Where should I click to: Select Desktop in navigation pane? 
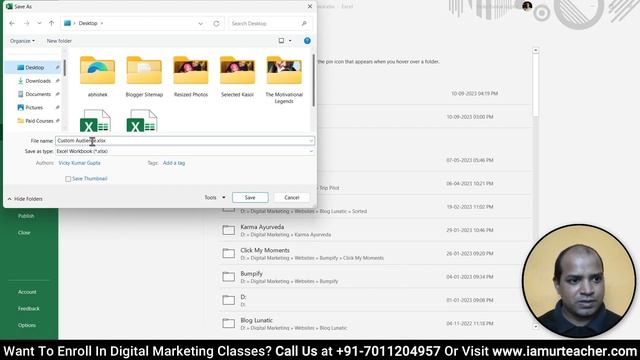tap(34, 68)
